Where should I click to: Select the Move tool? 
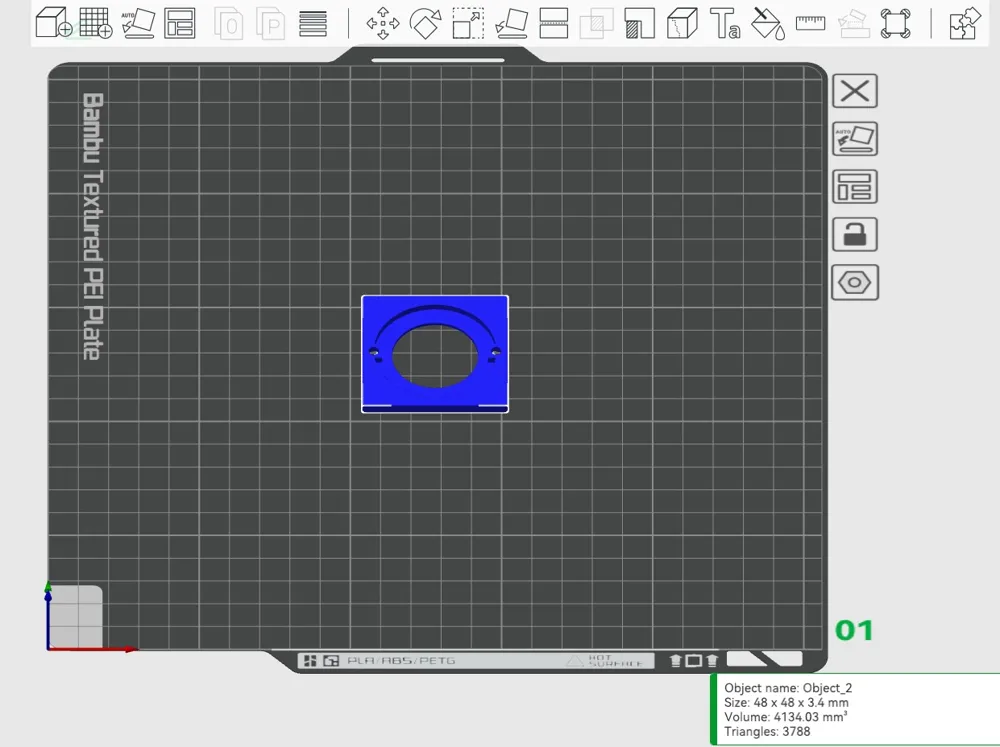[x=383, y=23]
